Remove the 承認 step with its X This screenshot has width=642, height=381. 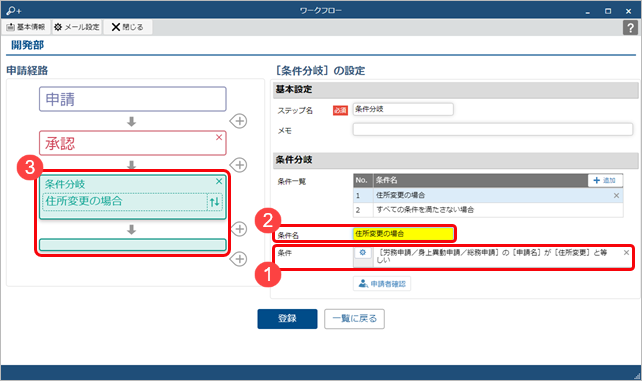tap(219, 138)
